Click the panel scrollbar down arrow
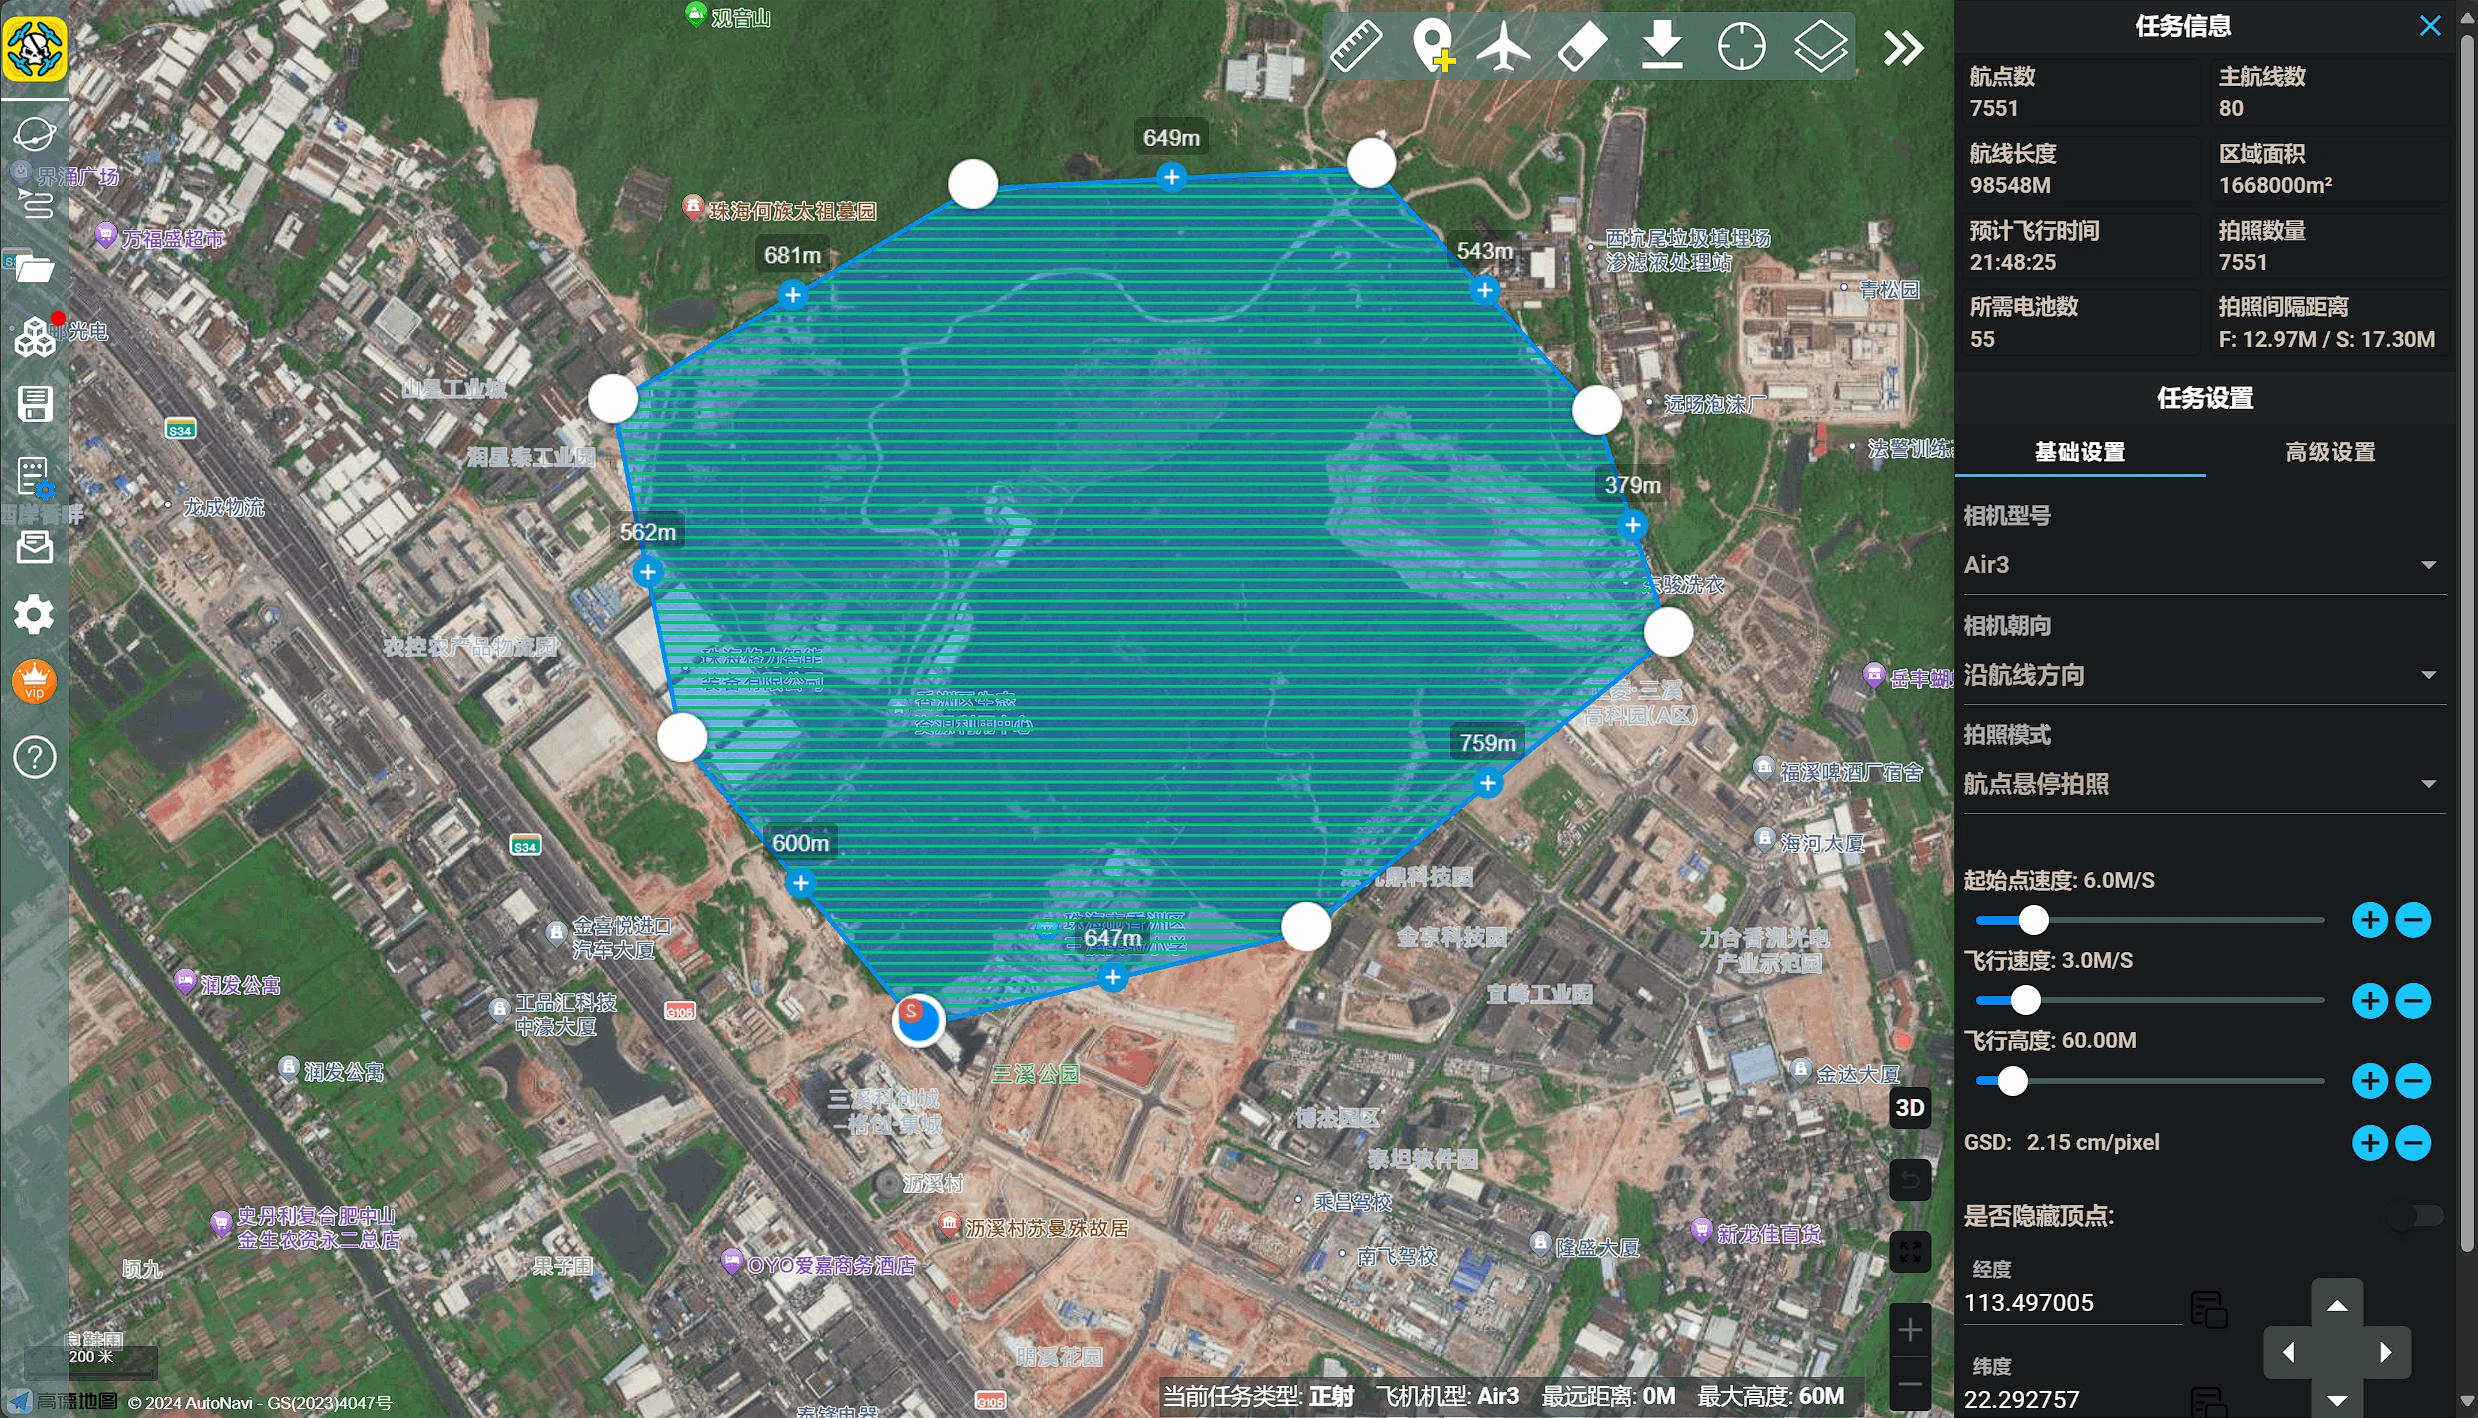Screen dimensions: 2478x1418 2467,1402
